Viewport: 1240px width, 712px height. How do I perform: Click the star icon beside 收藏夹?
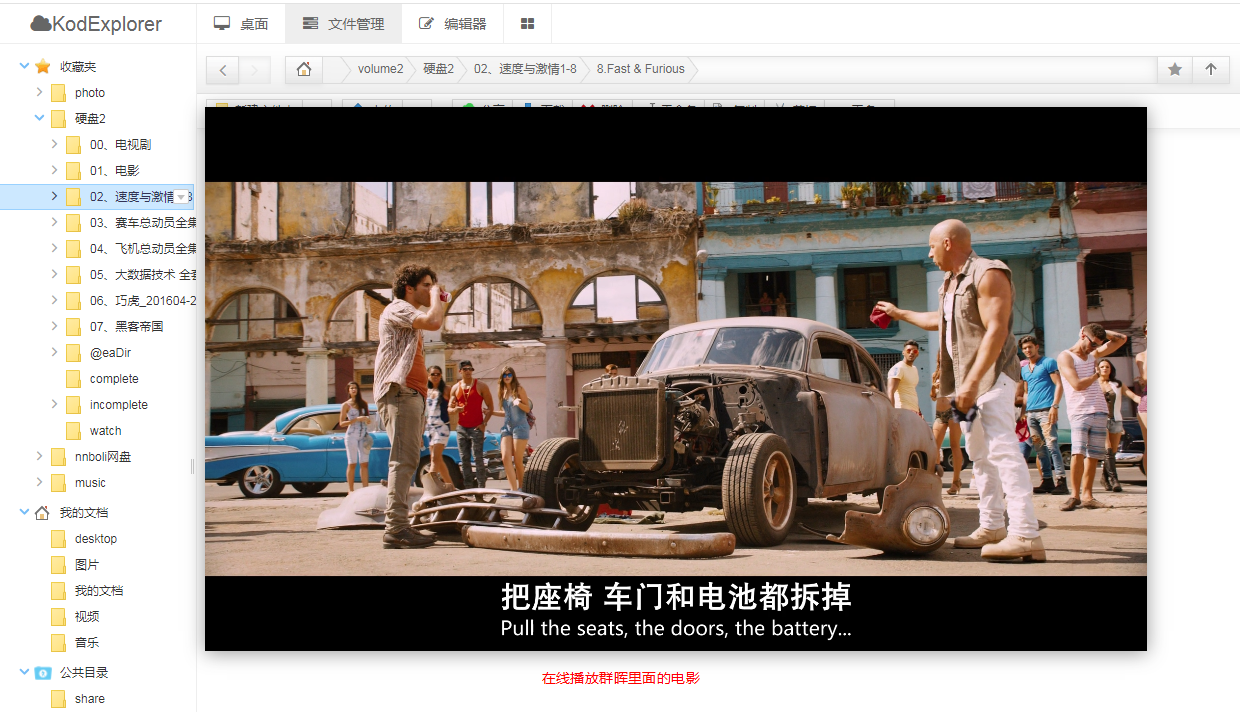tap(43, 66)
